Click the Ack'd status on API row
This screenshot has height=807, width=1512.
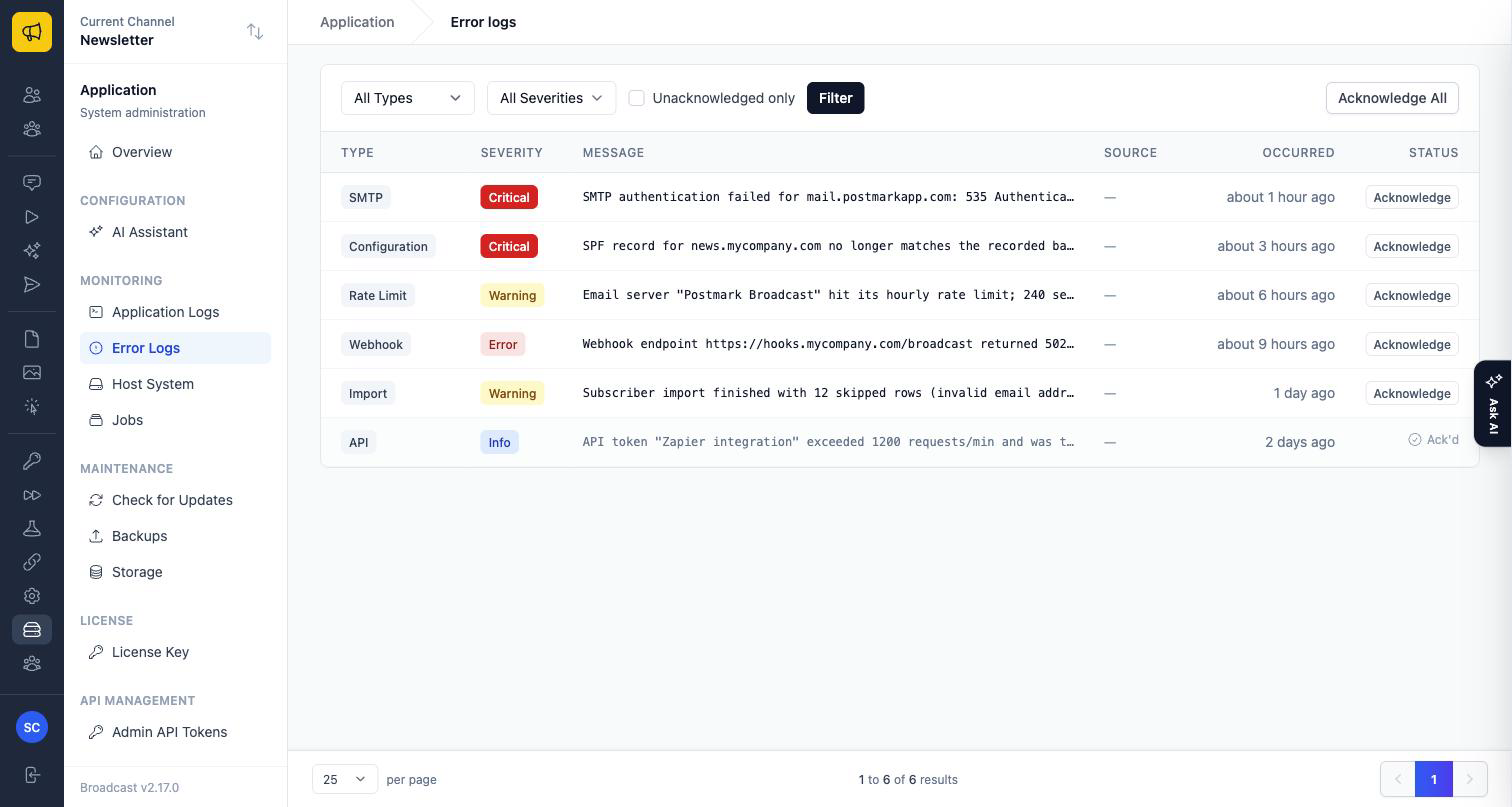[x=1433, y=440]
